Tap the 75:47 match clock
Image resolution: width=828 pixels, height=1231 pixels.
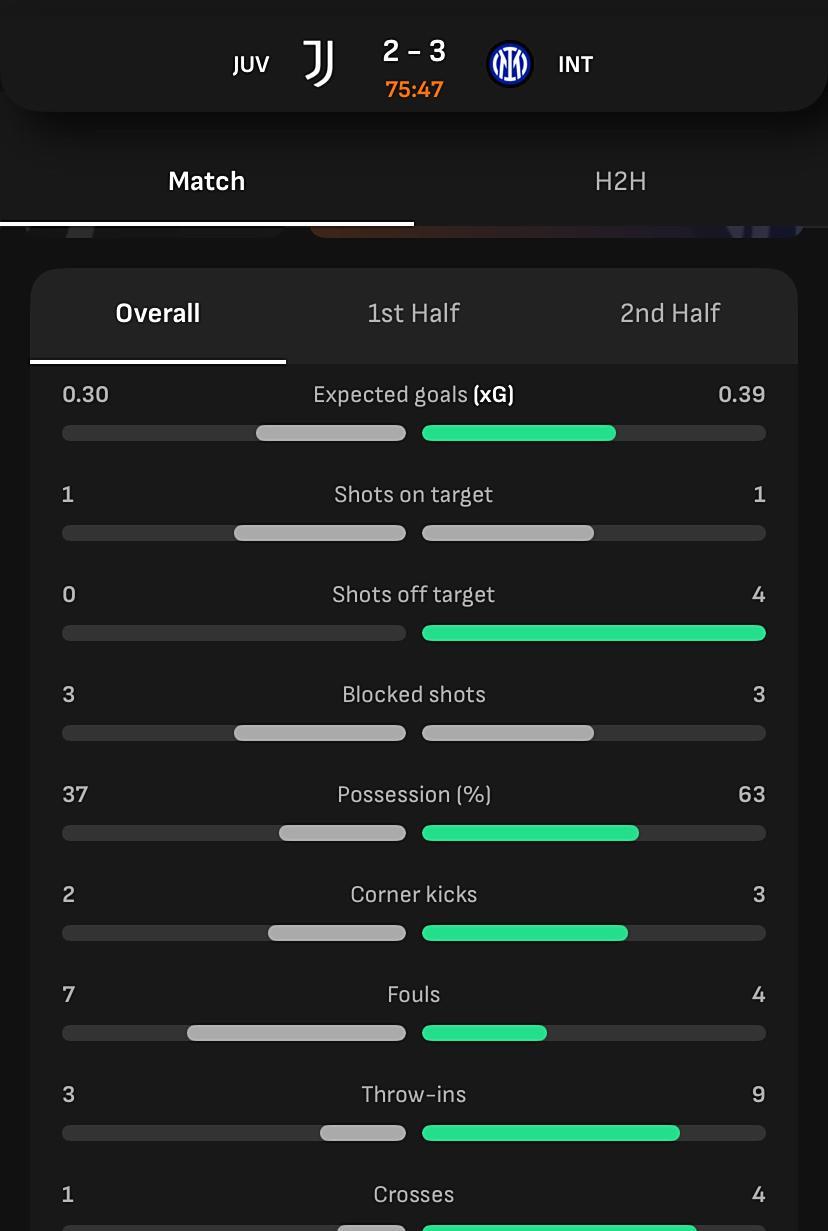point(414,89)
